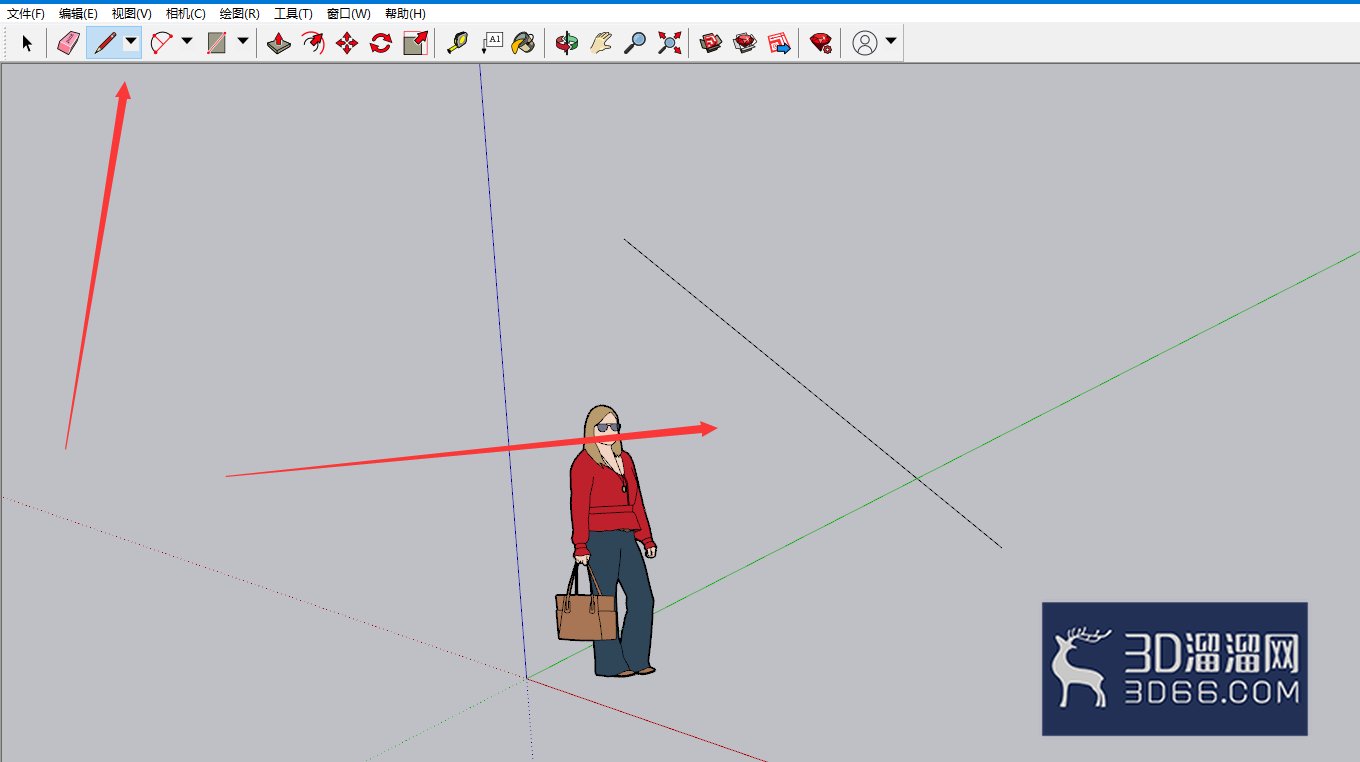Select the Rotate tool

coord(381,43)
